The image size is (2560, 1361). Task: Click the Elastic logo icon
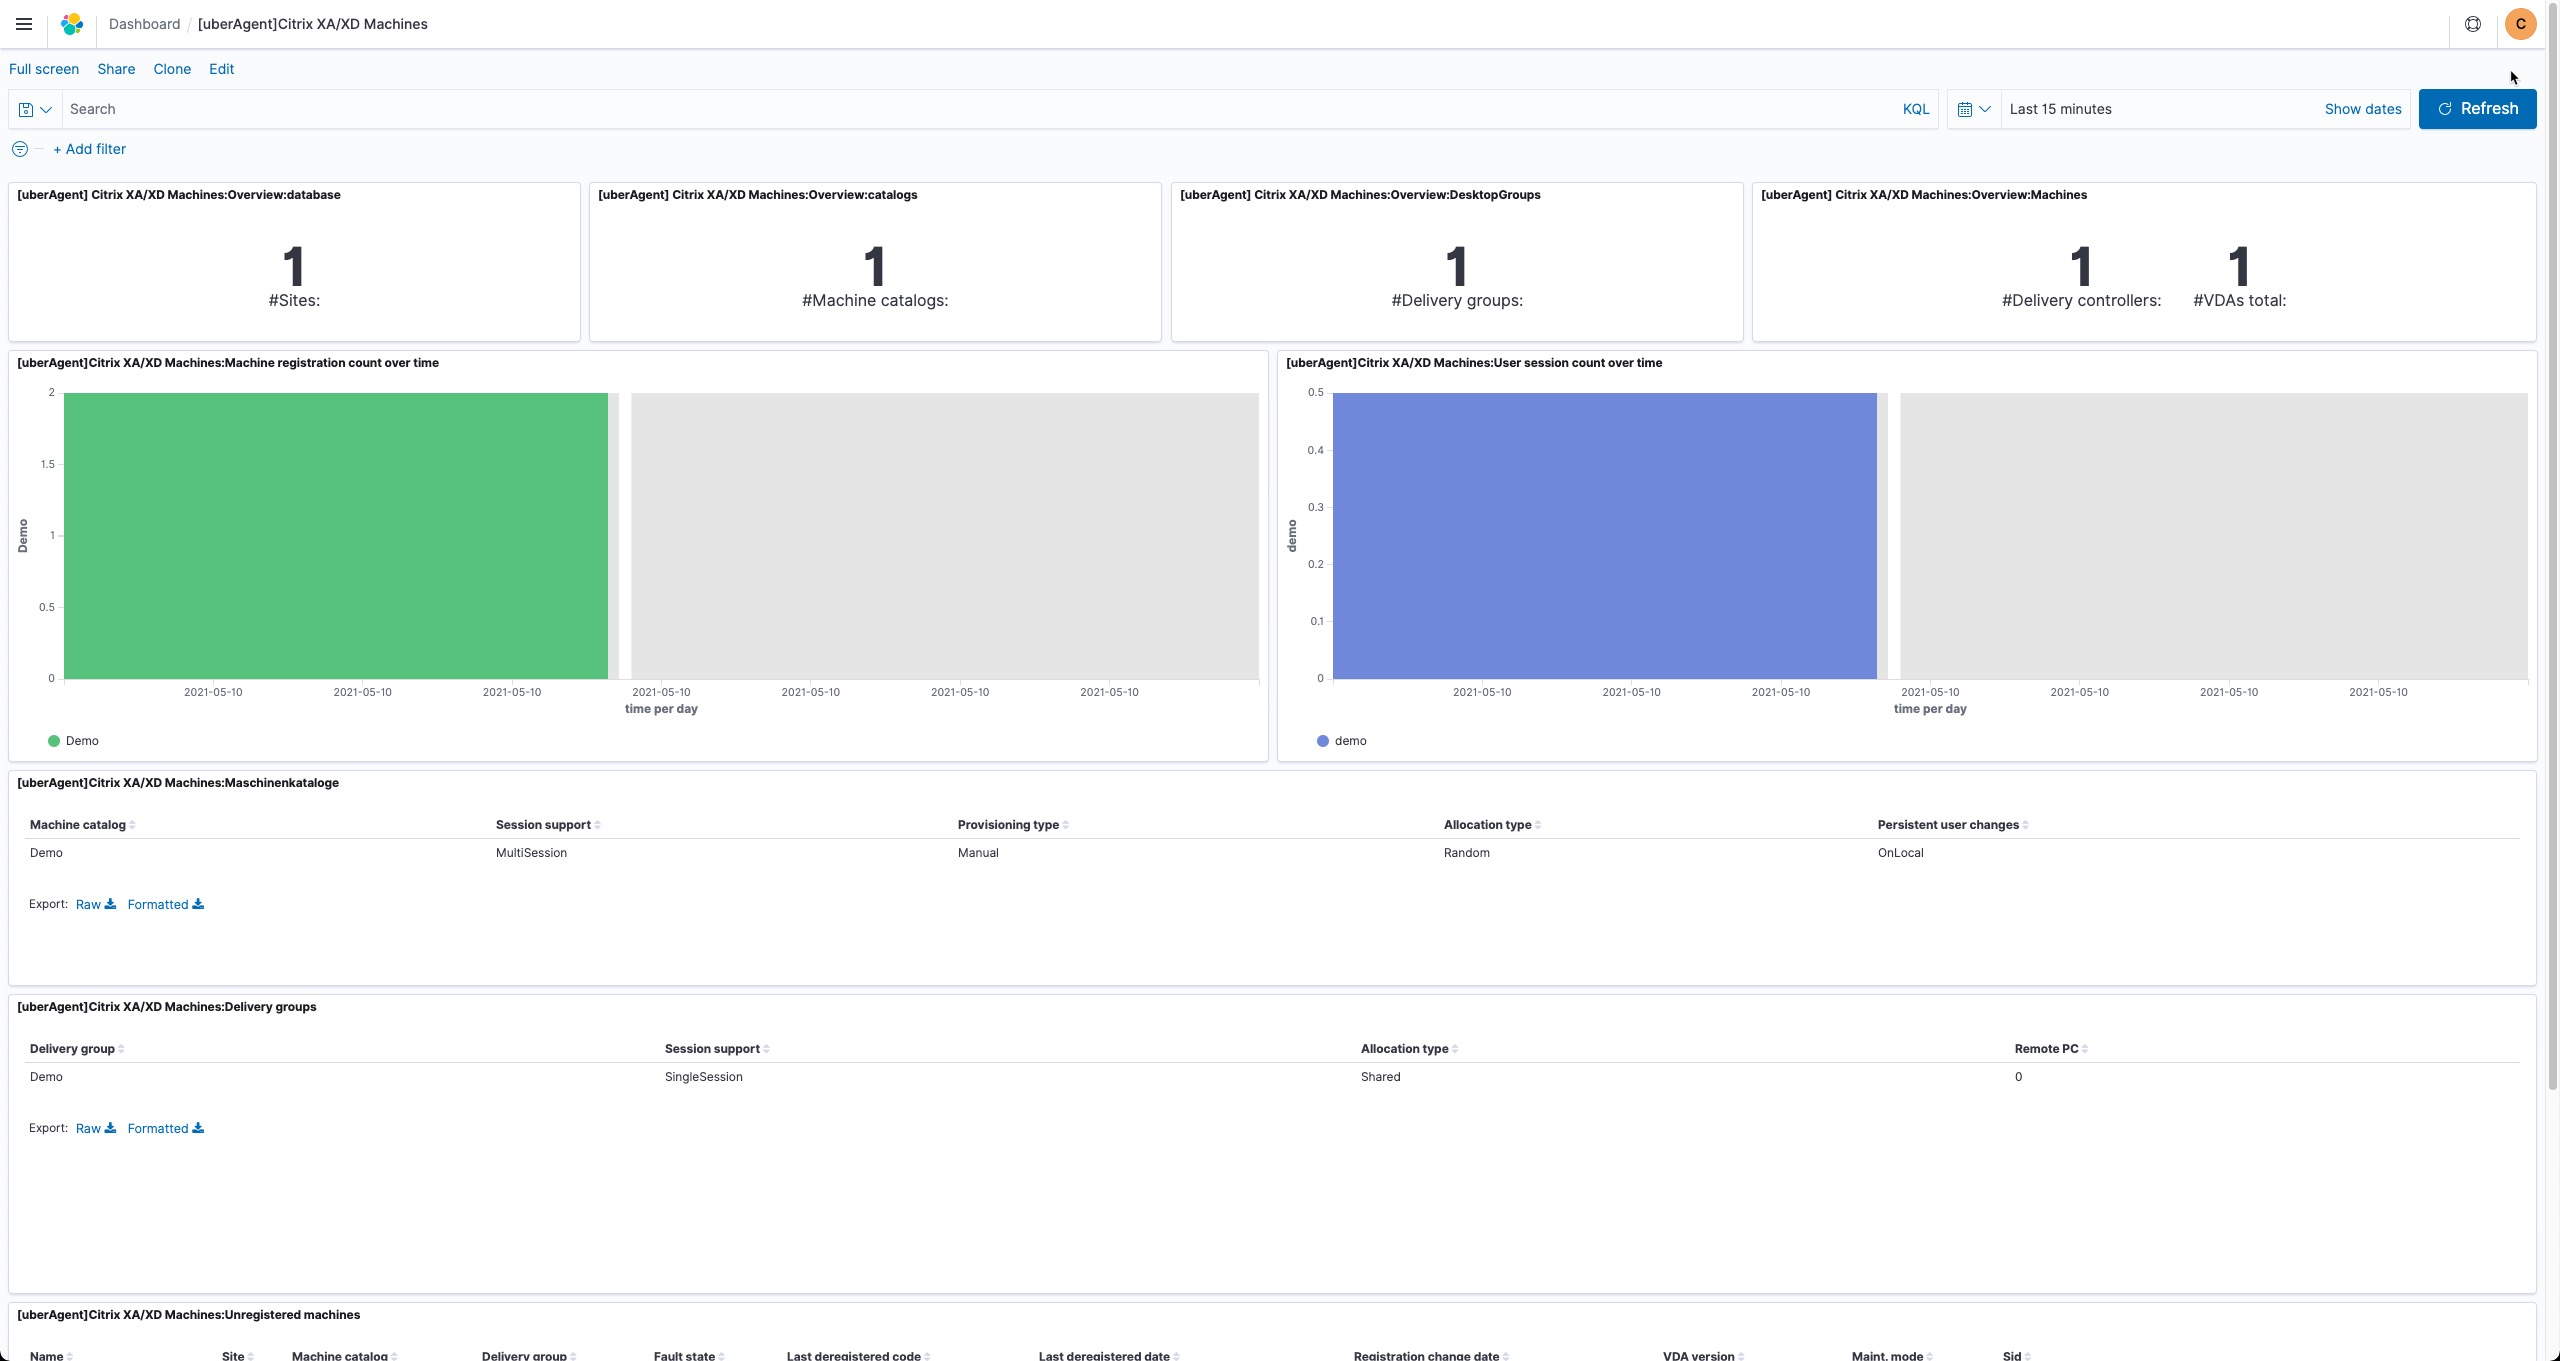point(72,24)
